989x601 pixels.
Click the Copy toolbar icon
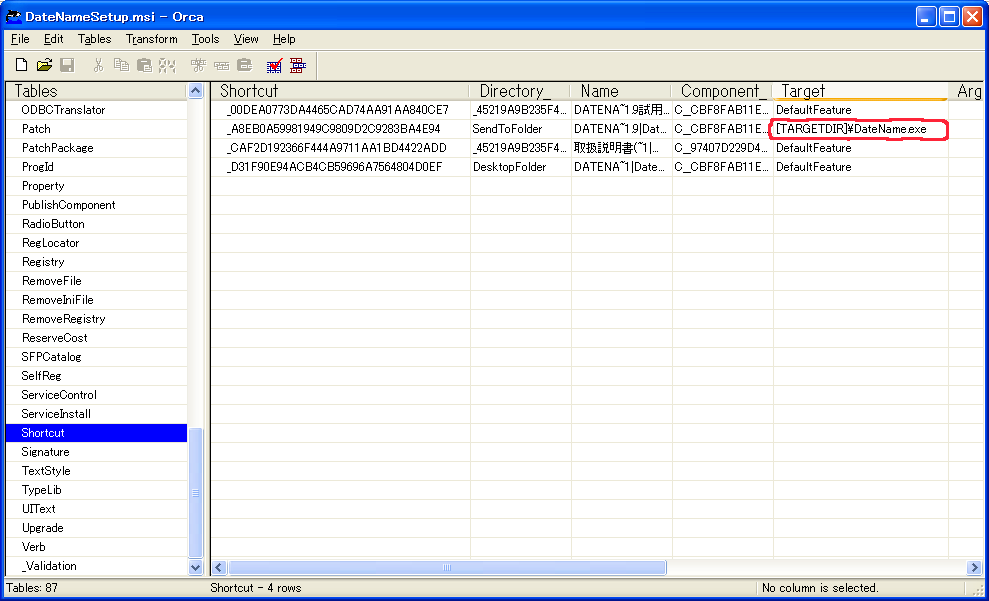click(x=121, y=65)
